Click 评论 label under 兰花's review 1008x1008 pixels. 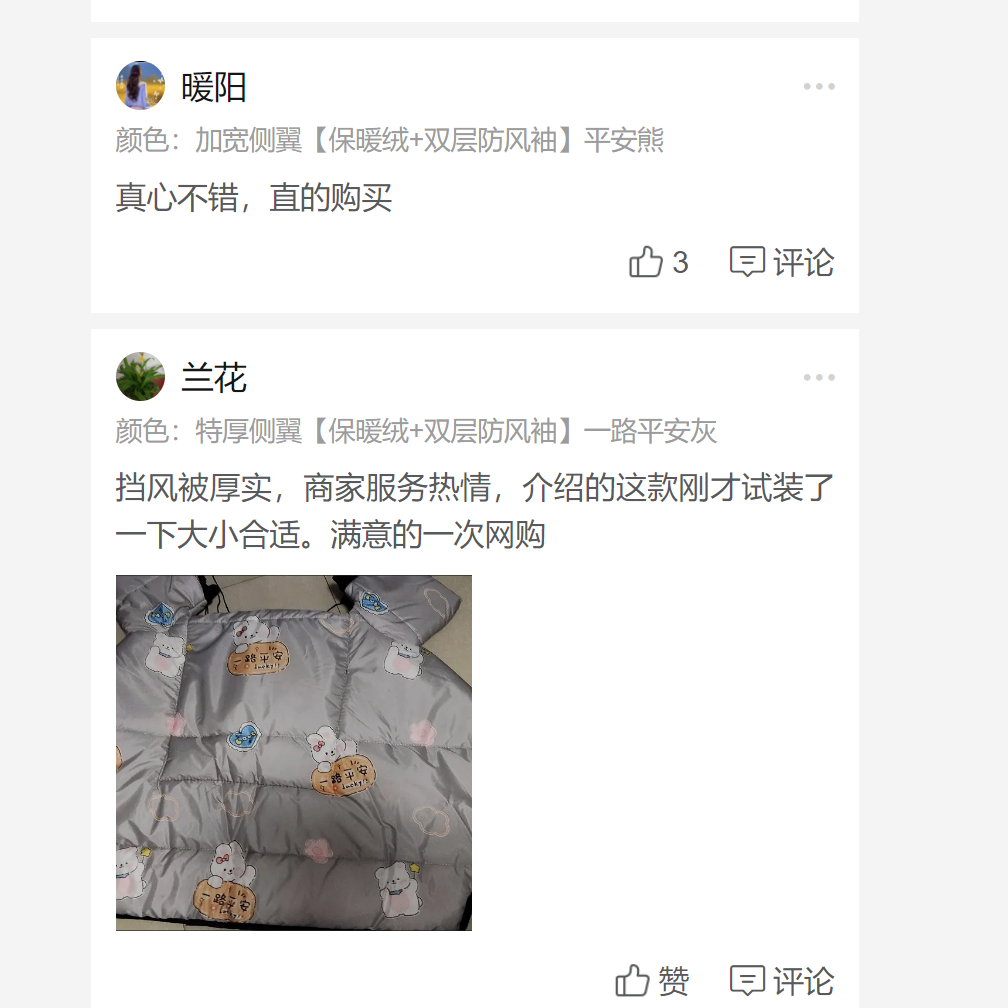tap(804, 981)
